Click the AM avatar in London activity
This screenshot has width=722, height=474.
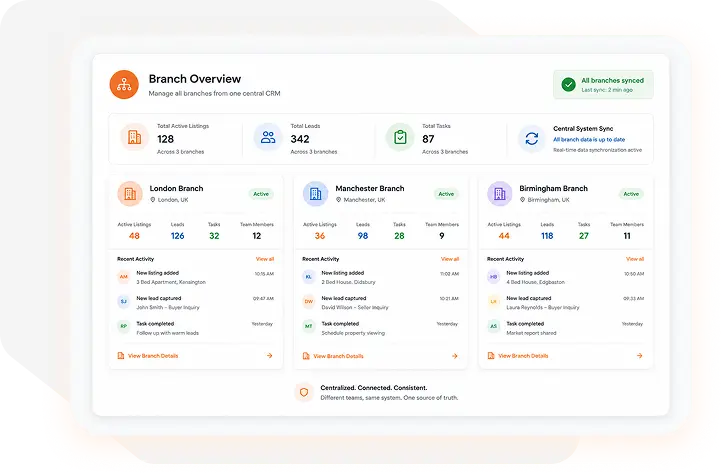click(124, 277)
